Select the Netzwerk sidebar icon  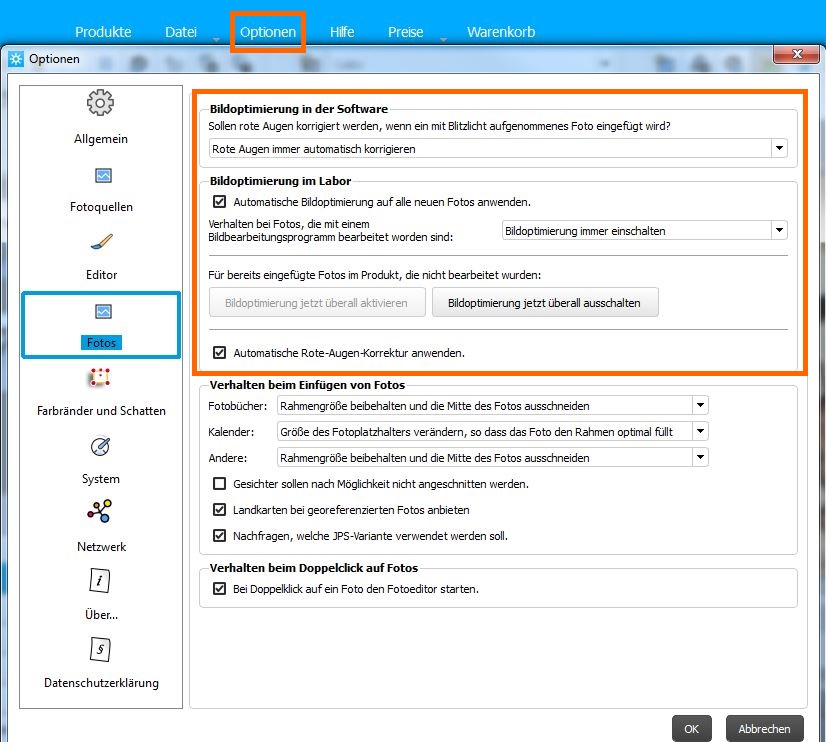[x=100, y=513]
